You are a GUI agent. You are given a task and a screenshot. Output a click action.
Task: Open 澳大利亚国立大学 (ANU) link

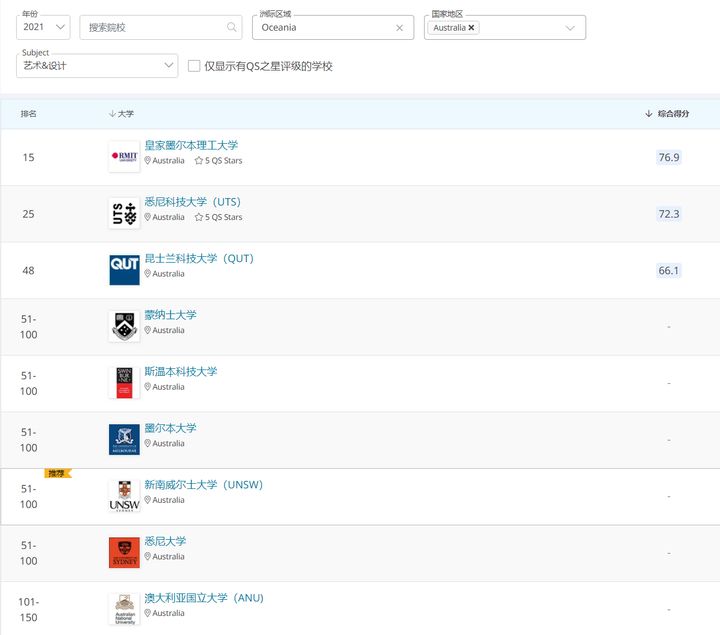pyautogui.click(x=204, y=598)
